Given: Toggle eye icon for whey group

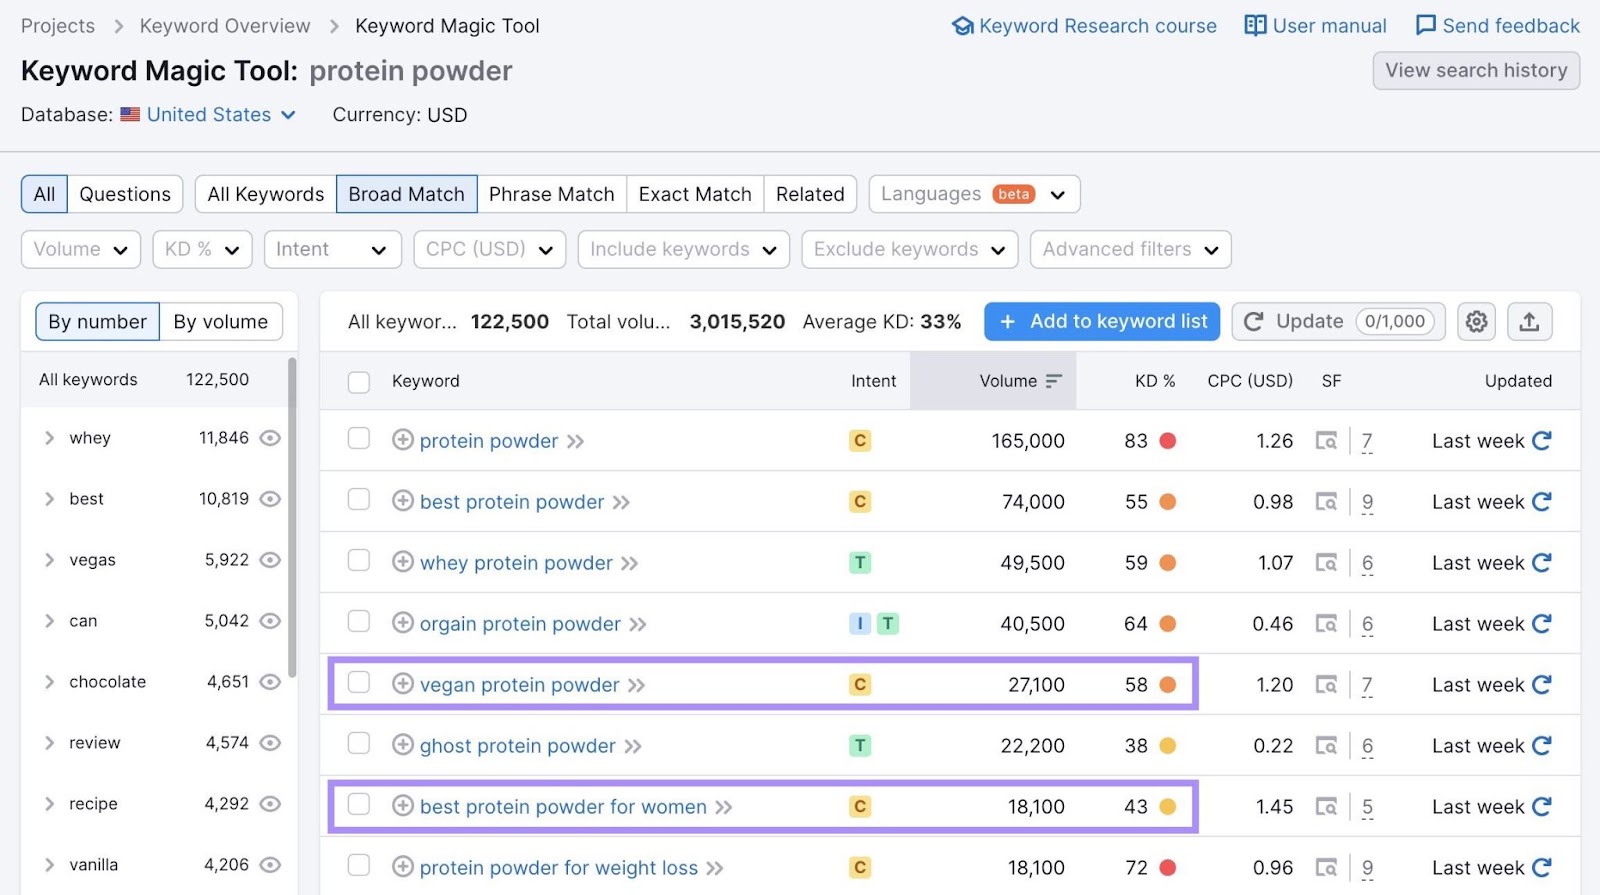Looking at the screenshot, I should 270,438.
